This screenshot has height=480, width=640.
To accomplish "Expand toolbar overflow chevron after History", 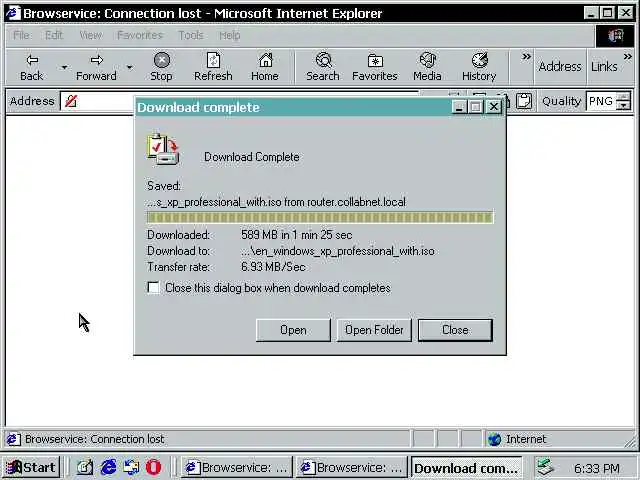I will point(527,56).
